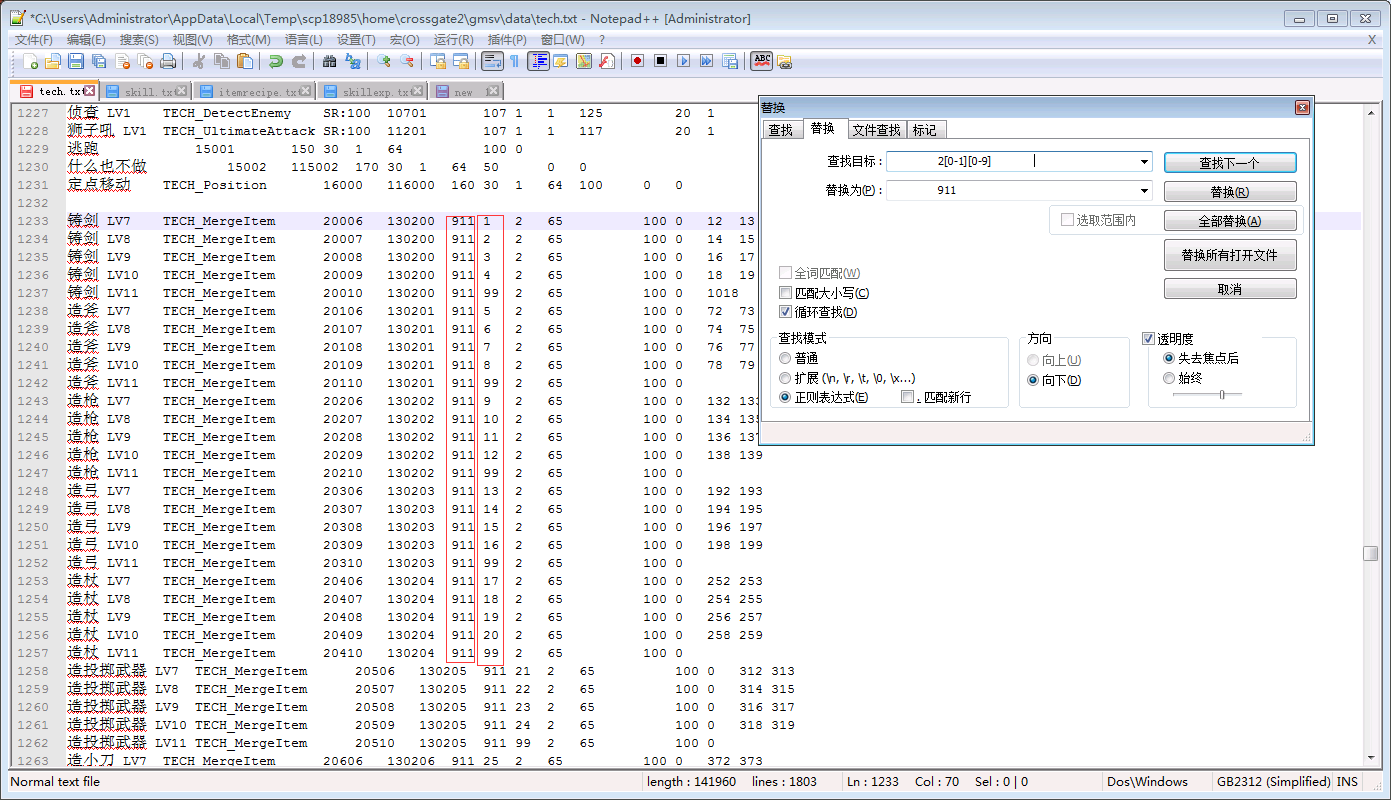The width and height of the screenshot is (1391, 800).
Task: Click the Undo toolbar icon
Action: [276, 62]
